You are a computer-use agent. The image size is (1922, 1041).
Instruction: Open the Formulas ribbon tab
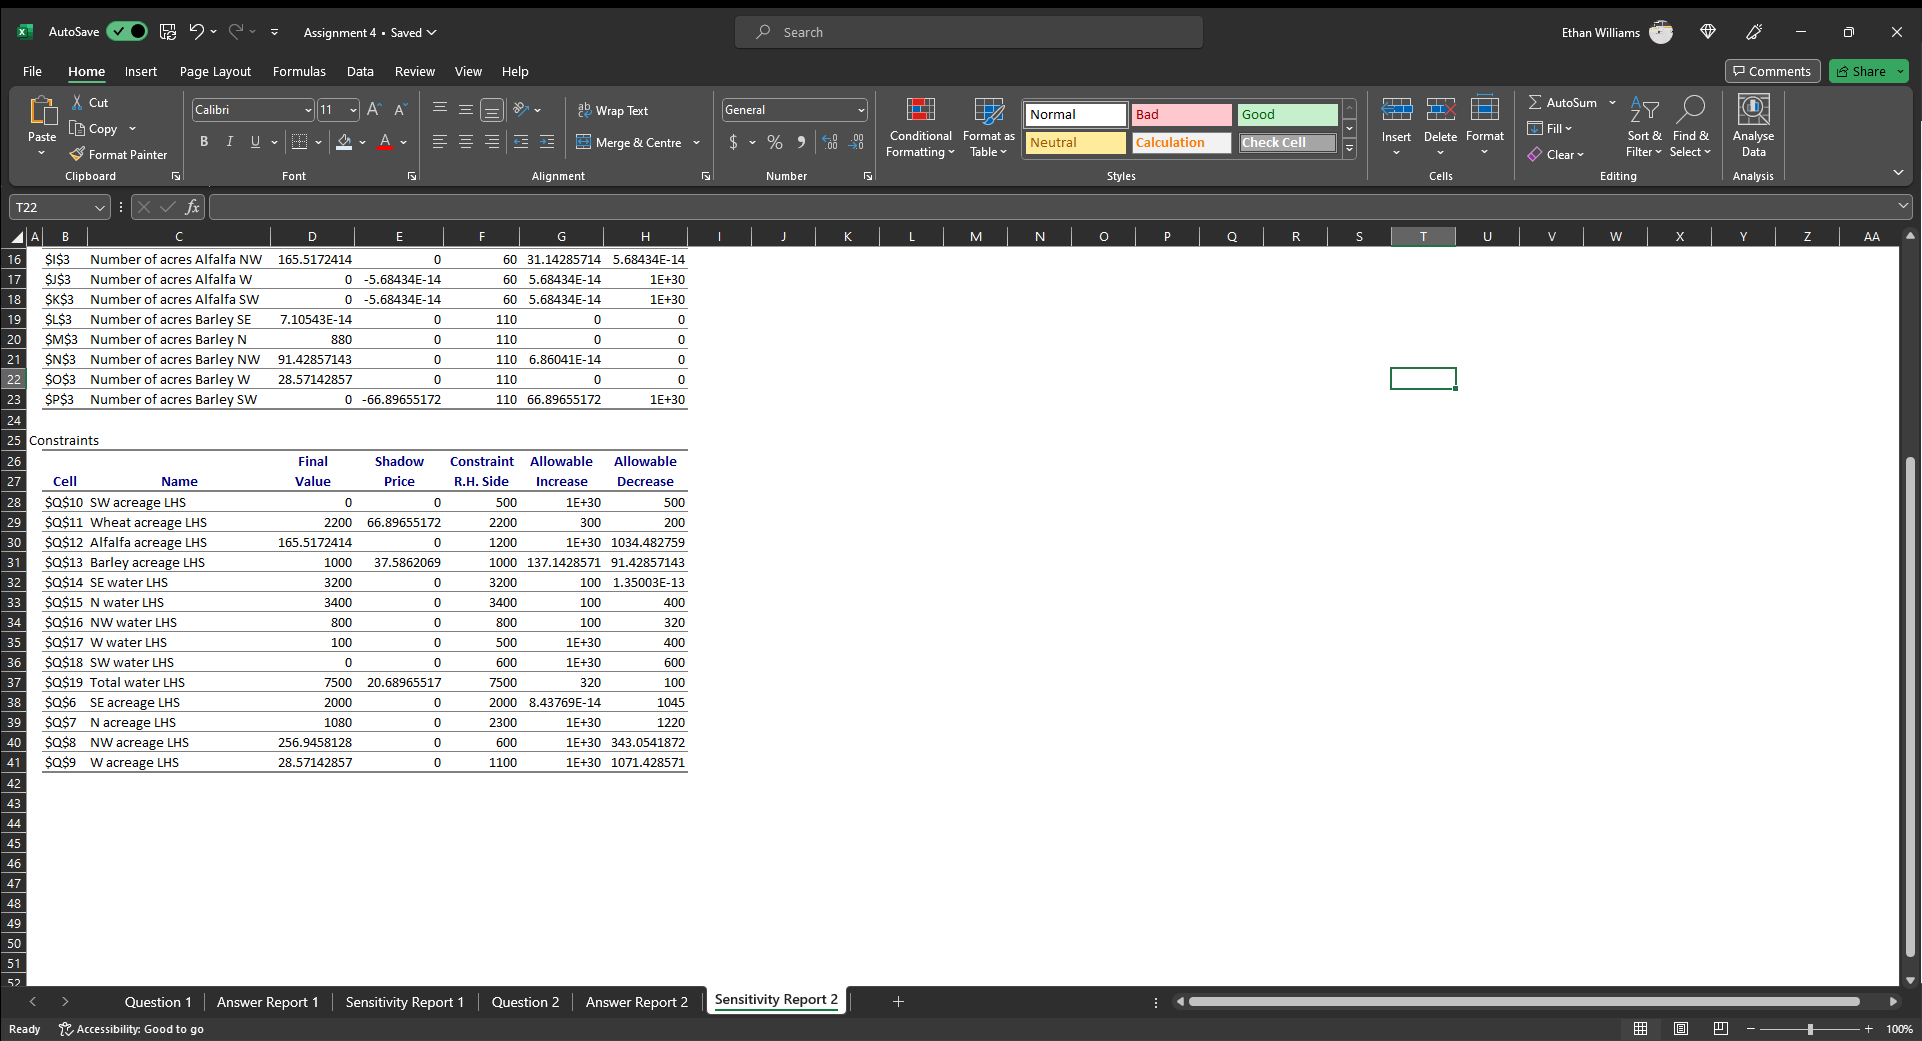[299, 72]
